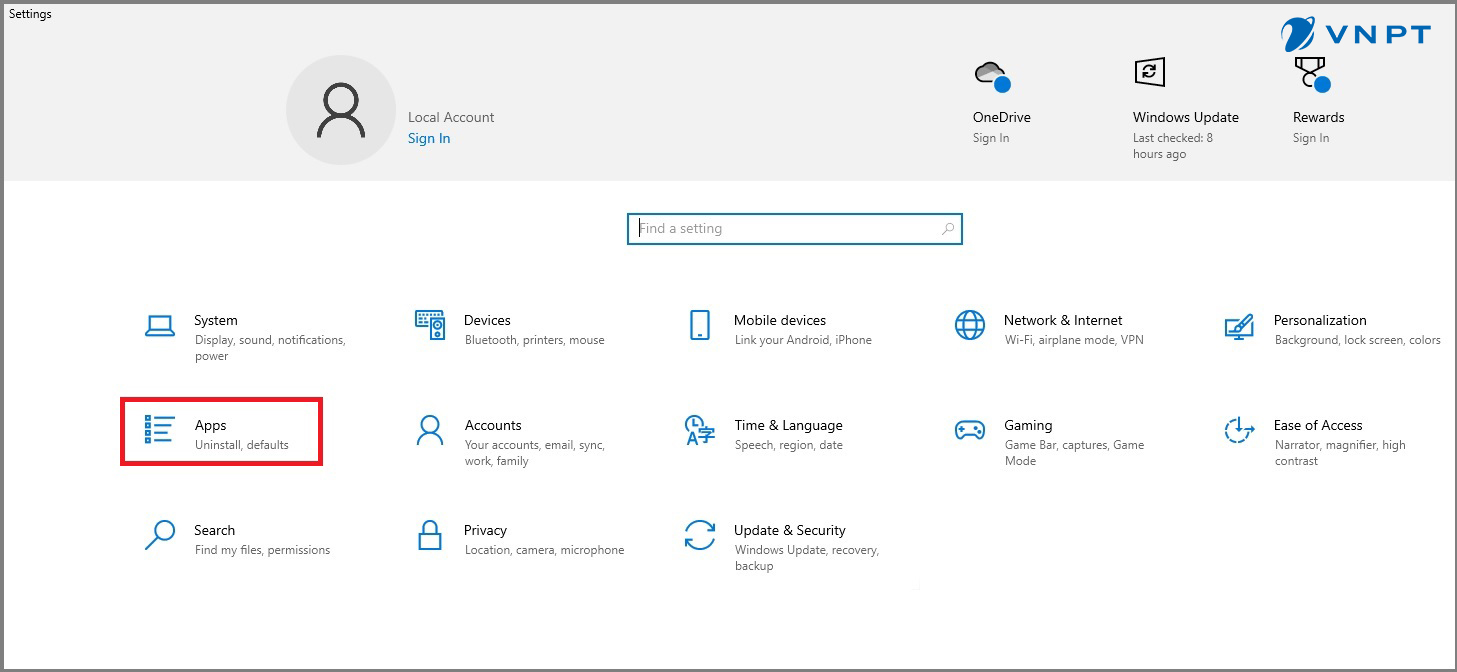Click the Ease of Access icon
This screenshot has width=1457, height=672.
click(1239, 430)
